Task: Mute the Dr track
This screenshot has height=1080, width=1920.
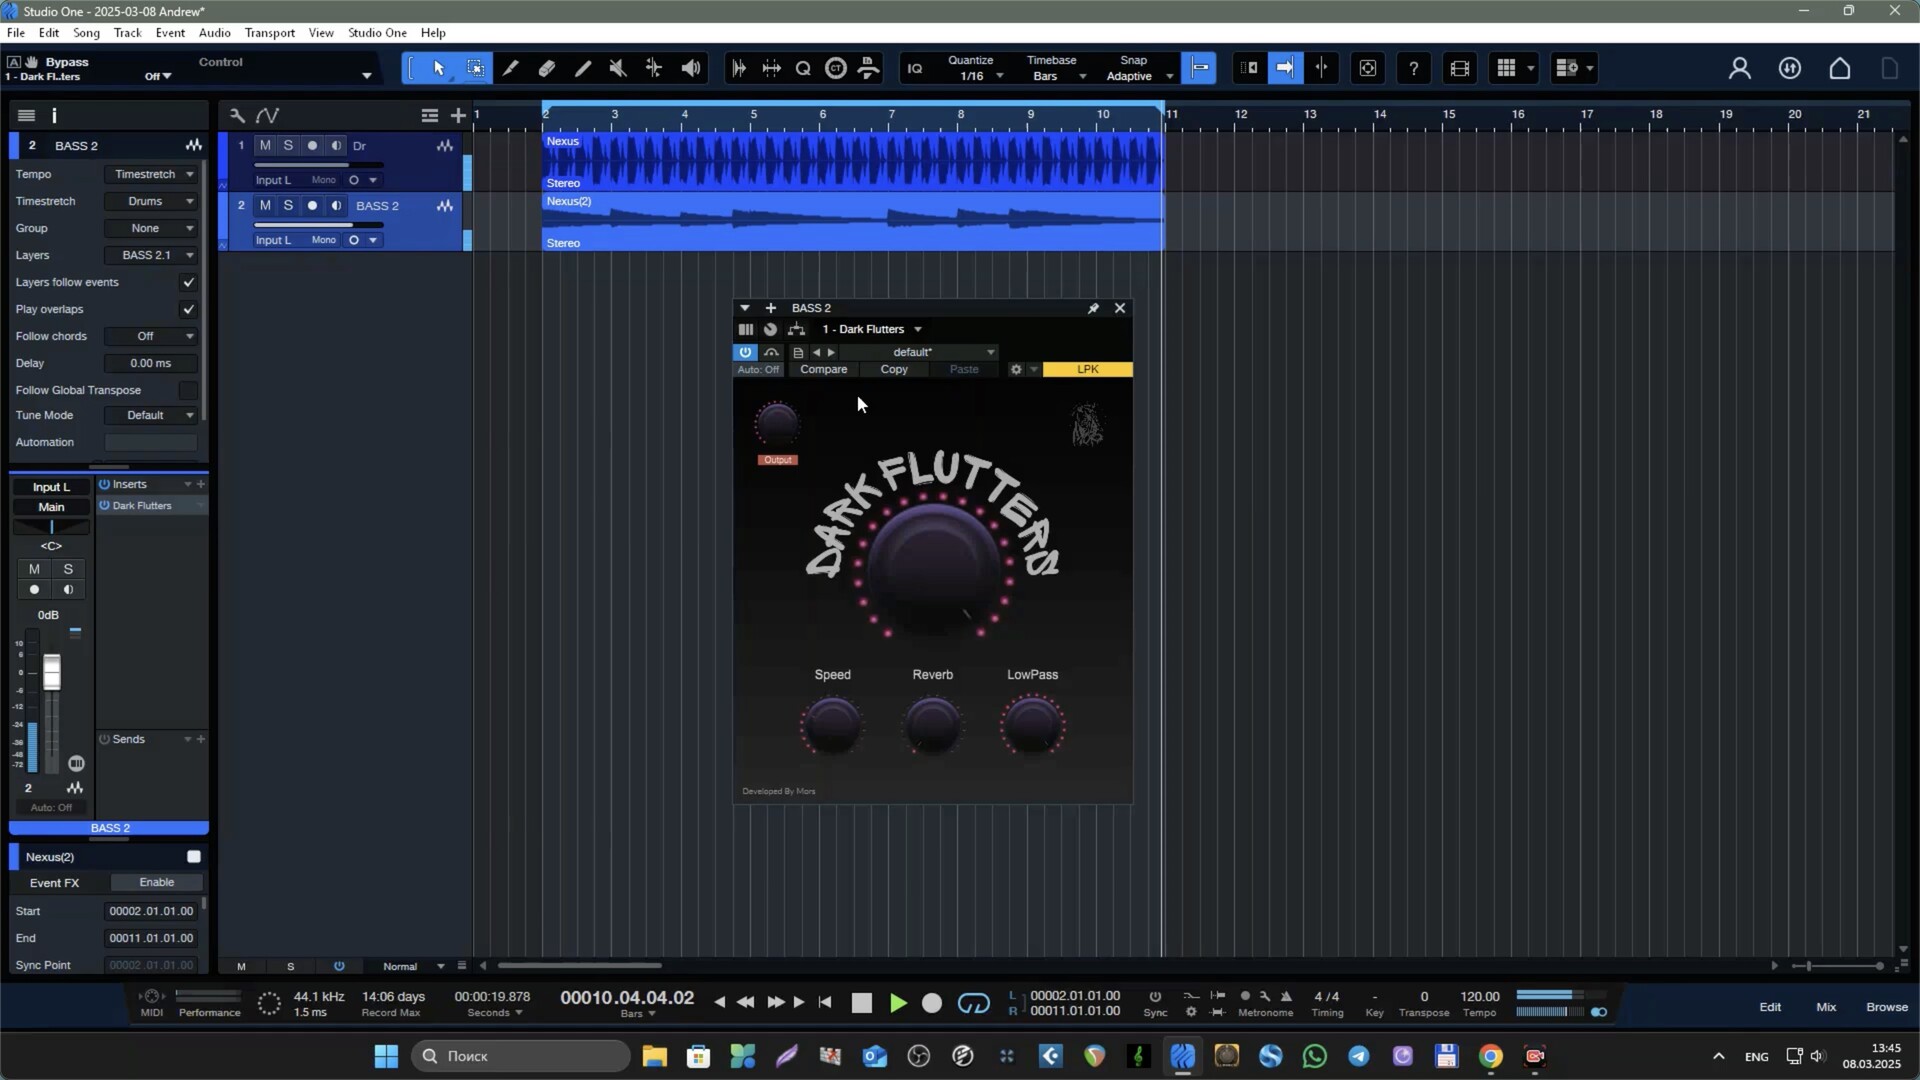Action: 265,145
